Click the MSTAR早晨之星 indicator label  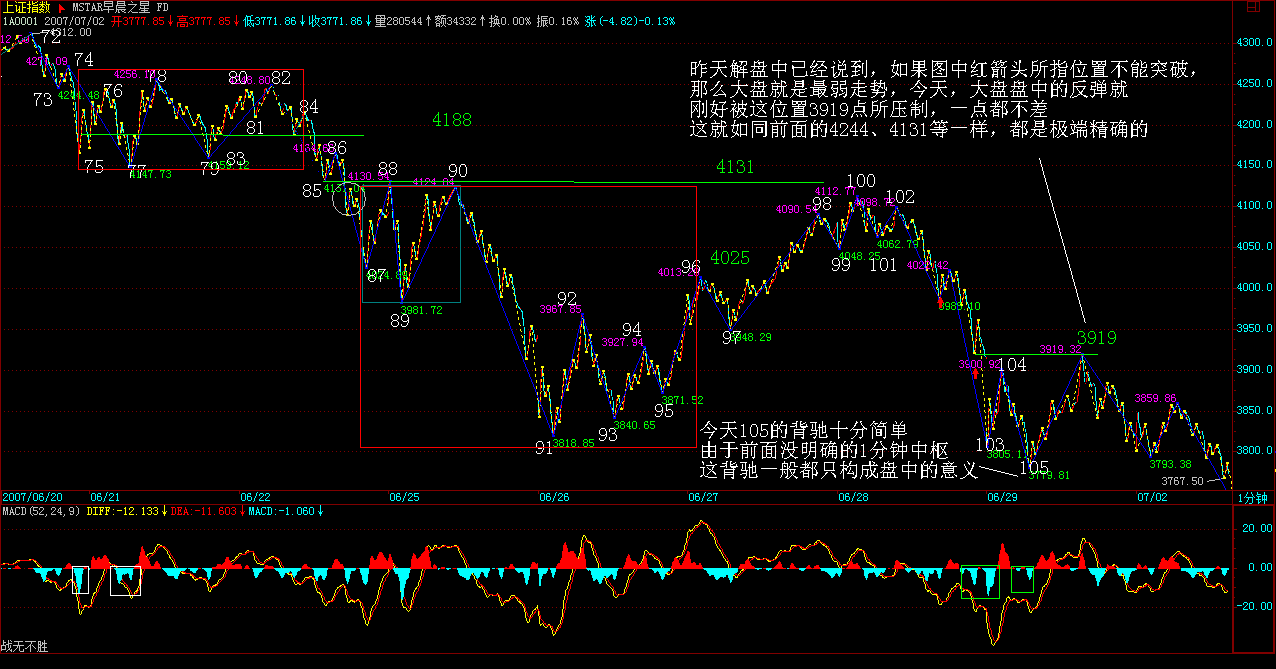(x=109, y=7)
